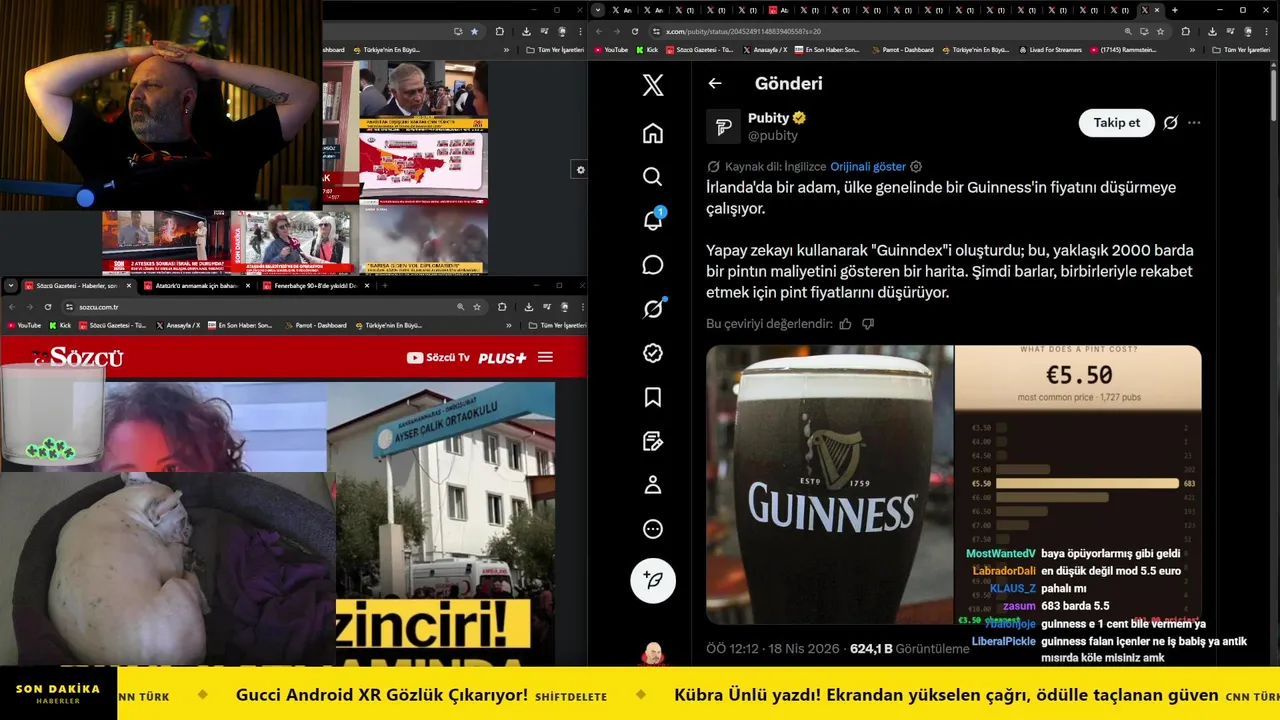Viewport: 1280px width, 720px height.
Task: Open Chrome menu in x.com window
Action: coord(1264,31)
